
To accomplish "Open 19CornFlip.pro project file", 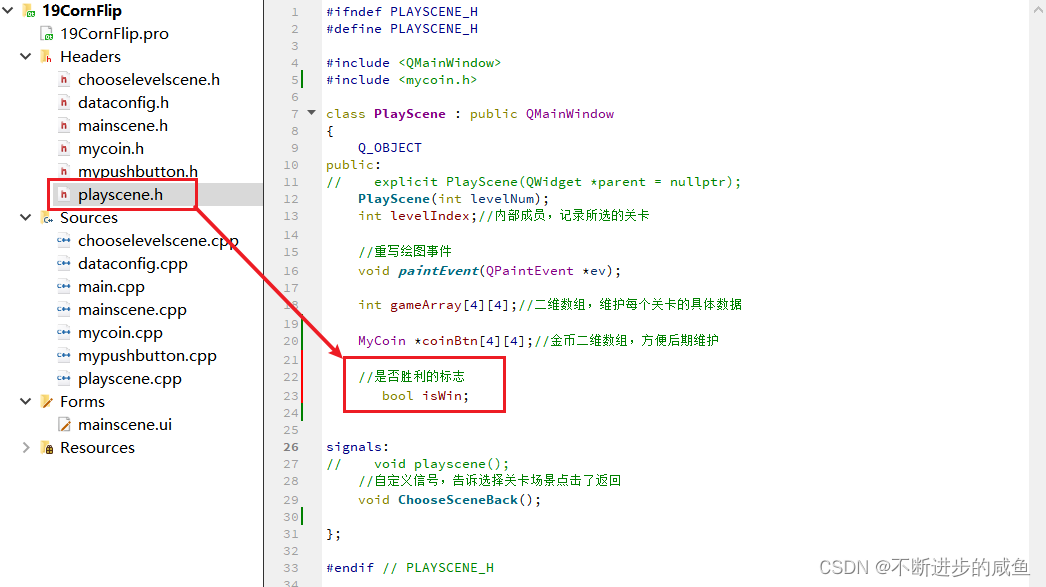I will click(x=114, y=34).
